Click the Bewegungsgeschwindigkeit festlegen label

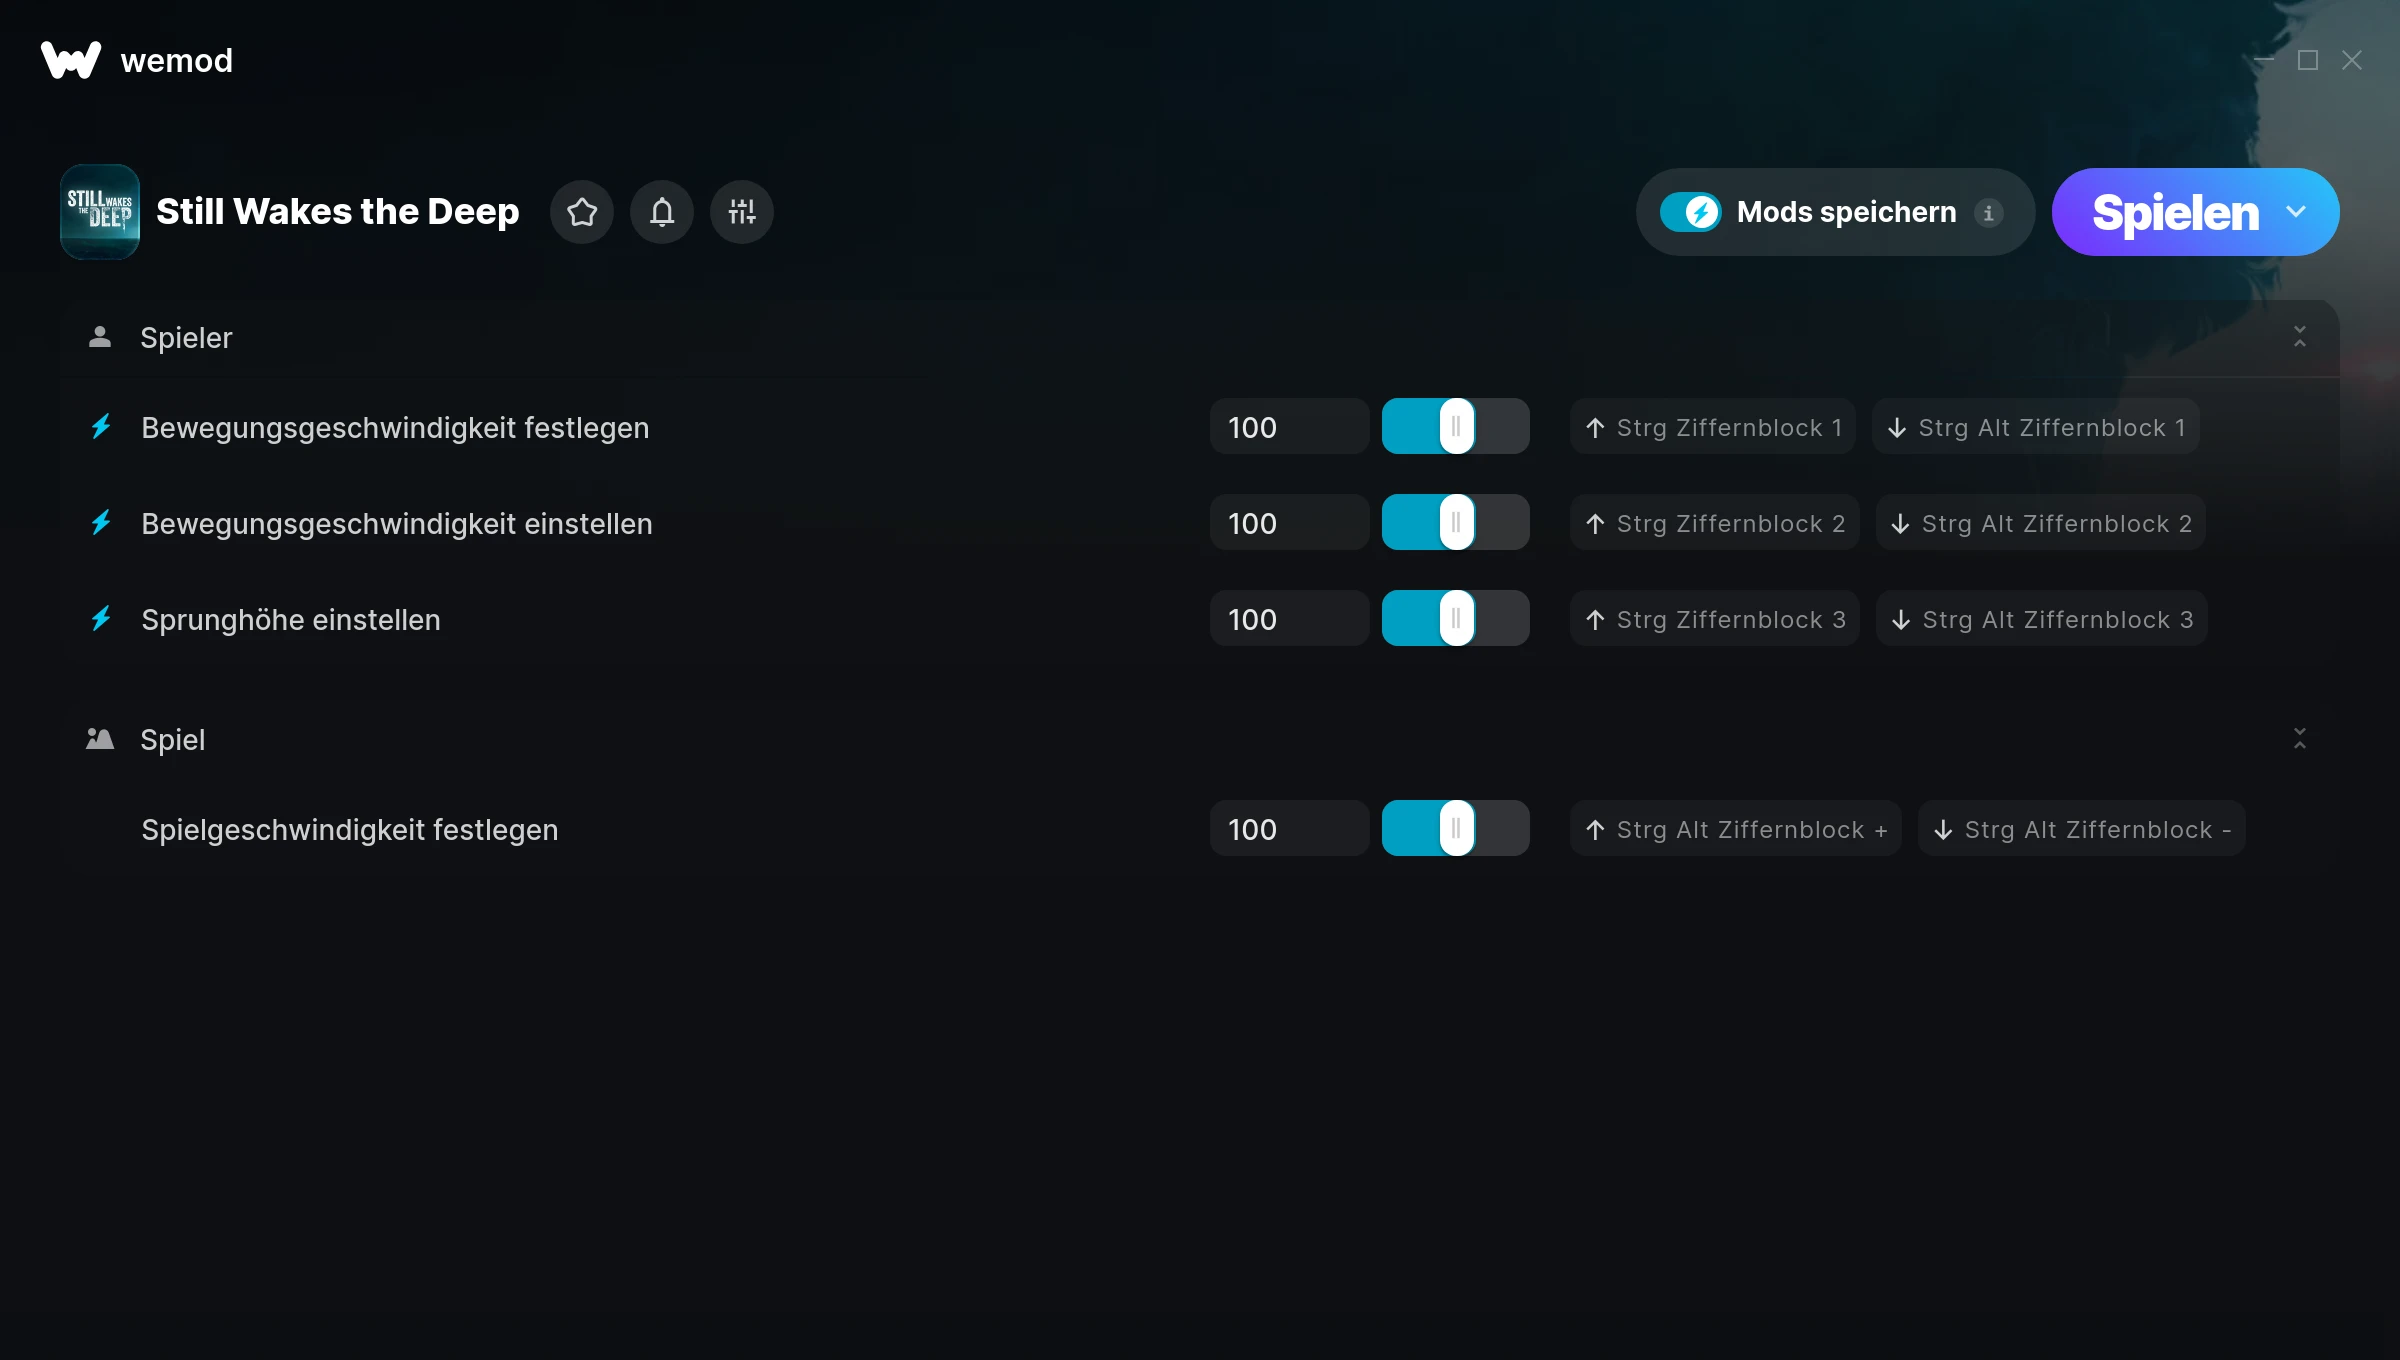tap(395, 427)
